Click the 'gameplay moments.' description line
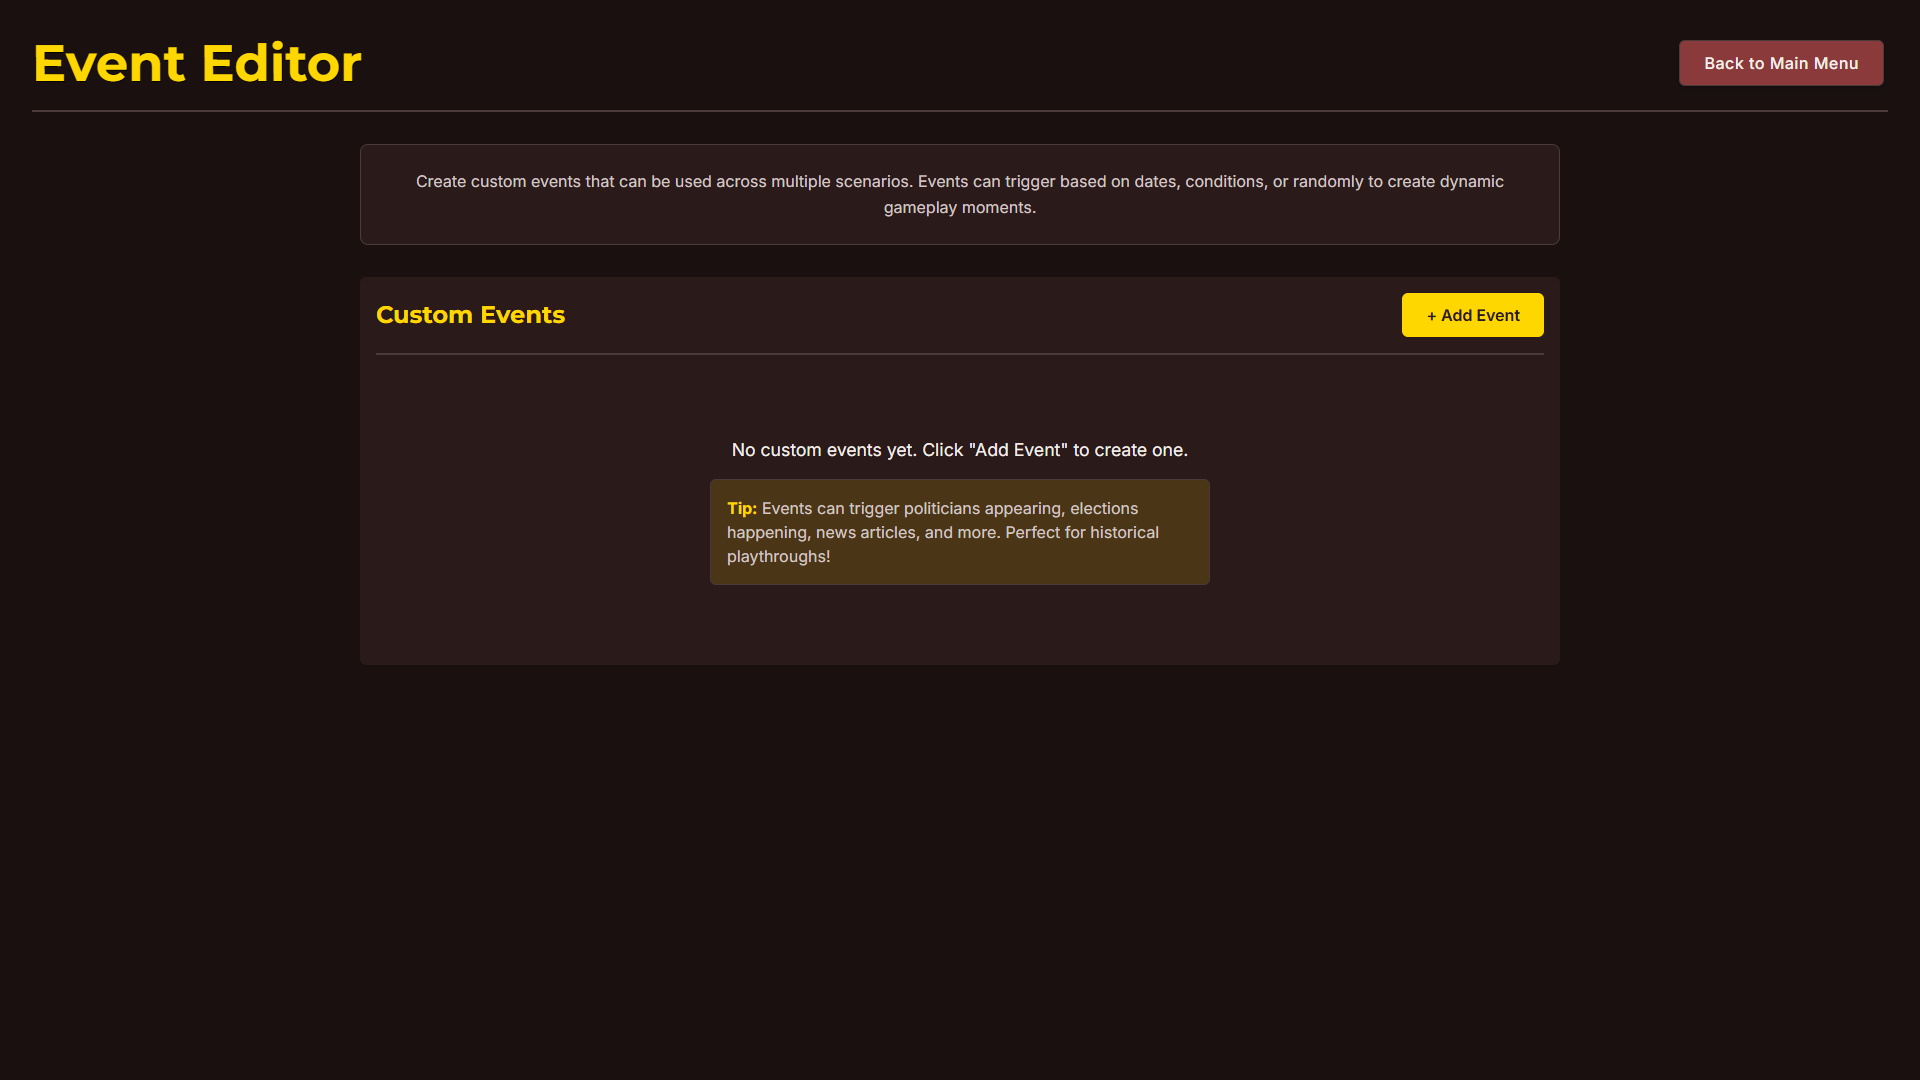Viewport: 1920px width, 1080px height. [959, 208]
